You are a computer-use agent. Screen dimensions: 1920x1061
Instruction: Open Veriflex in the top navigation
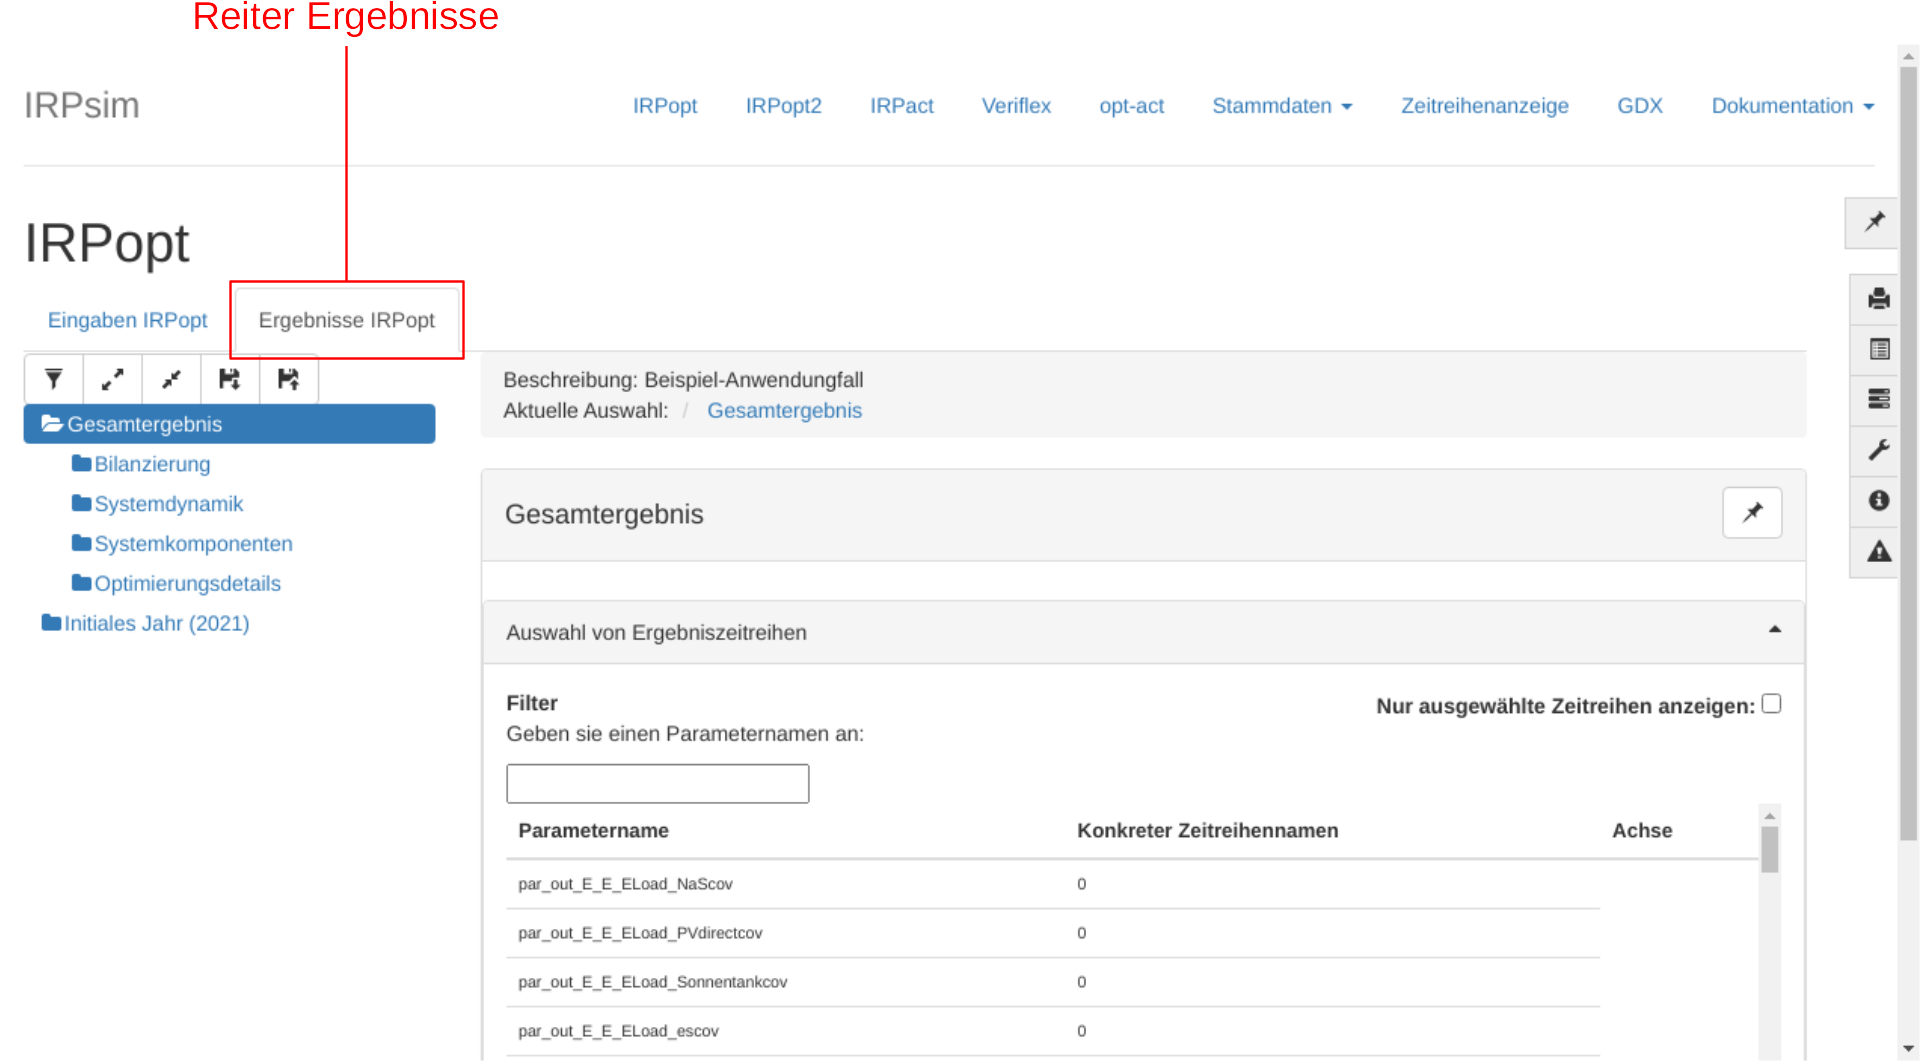[1016, 106]
